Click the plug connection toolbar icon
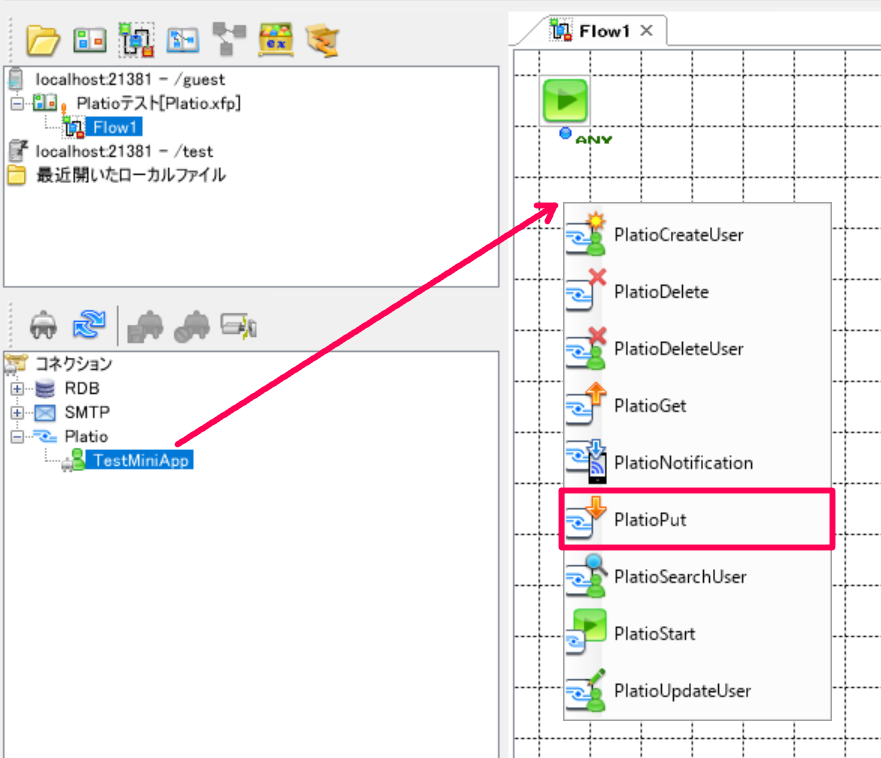The image size is (881, 758). tap(43, 325)
